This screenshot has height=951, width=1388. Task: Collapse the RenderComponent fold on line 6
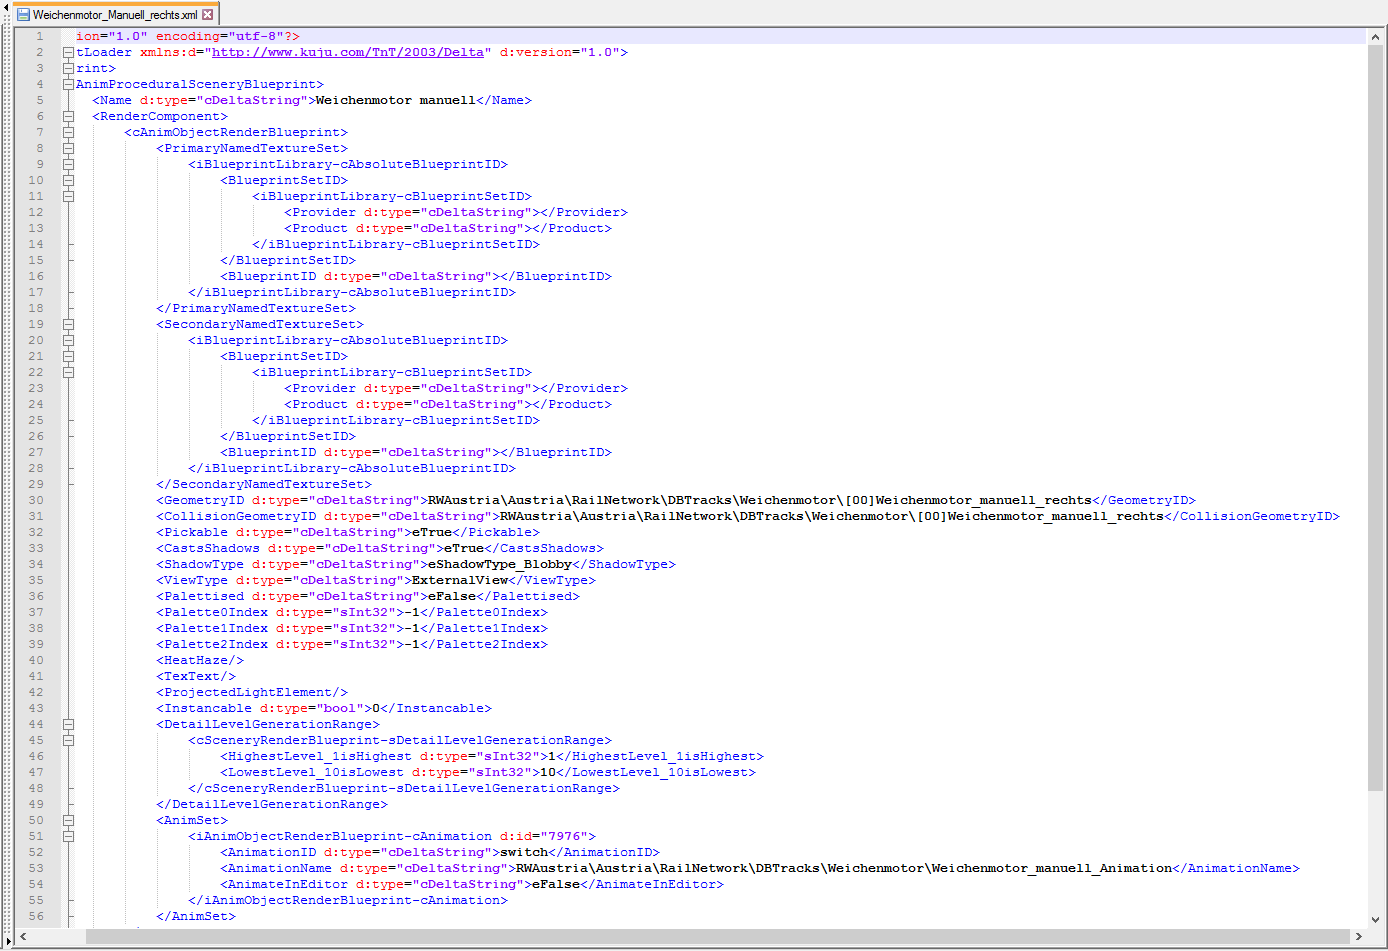(x=68, y=116)
